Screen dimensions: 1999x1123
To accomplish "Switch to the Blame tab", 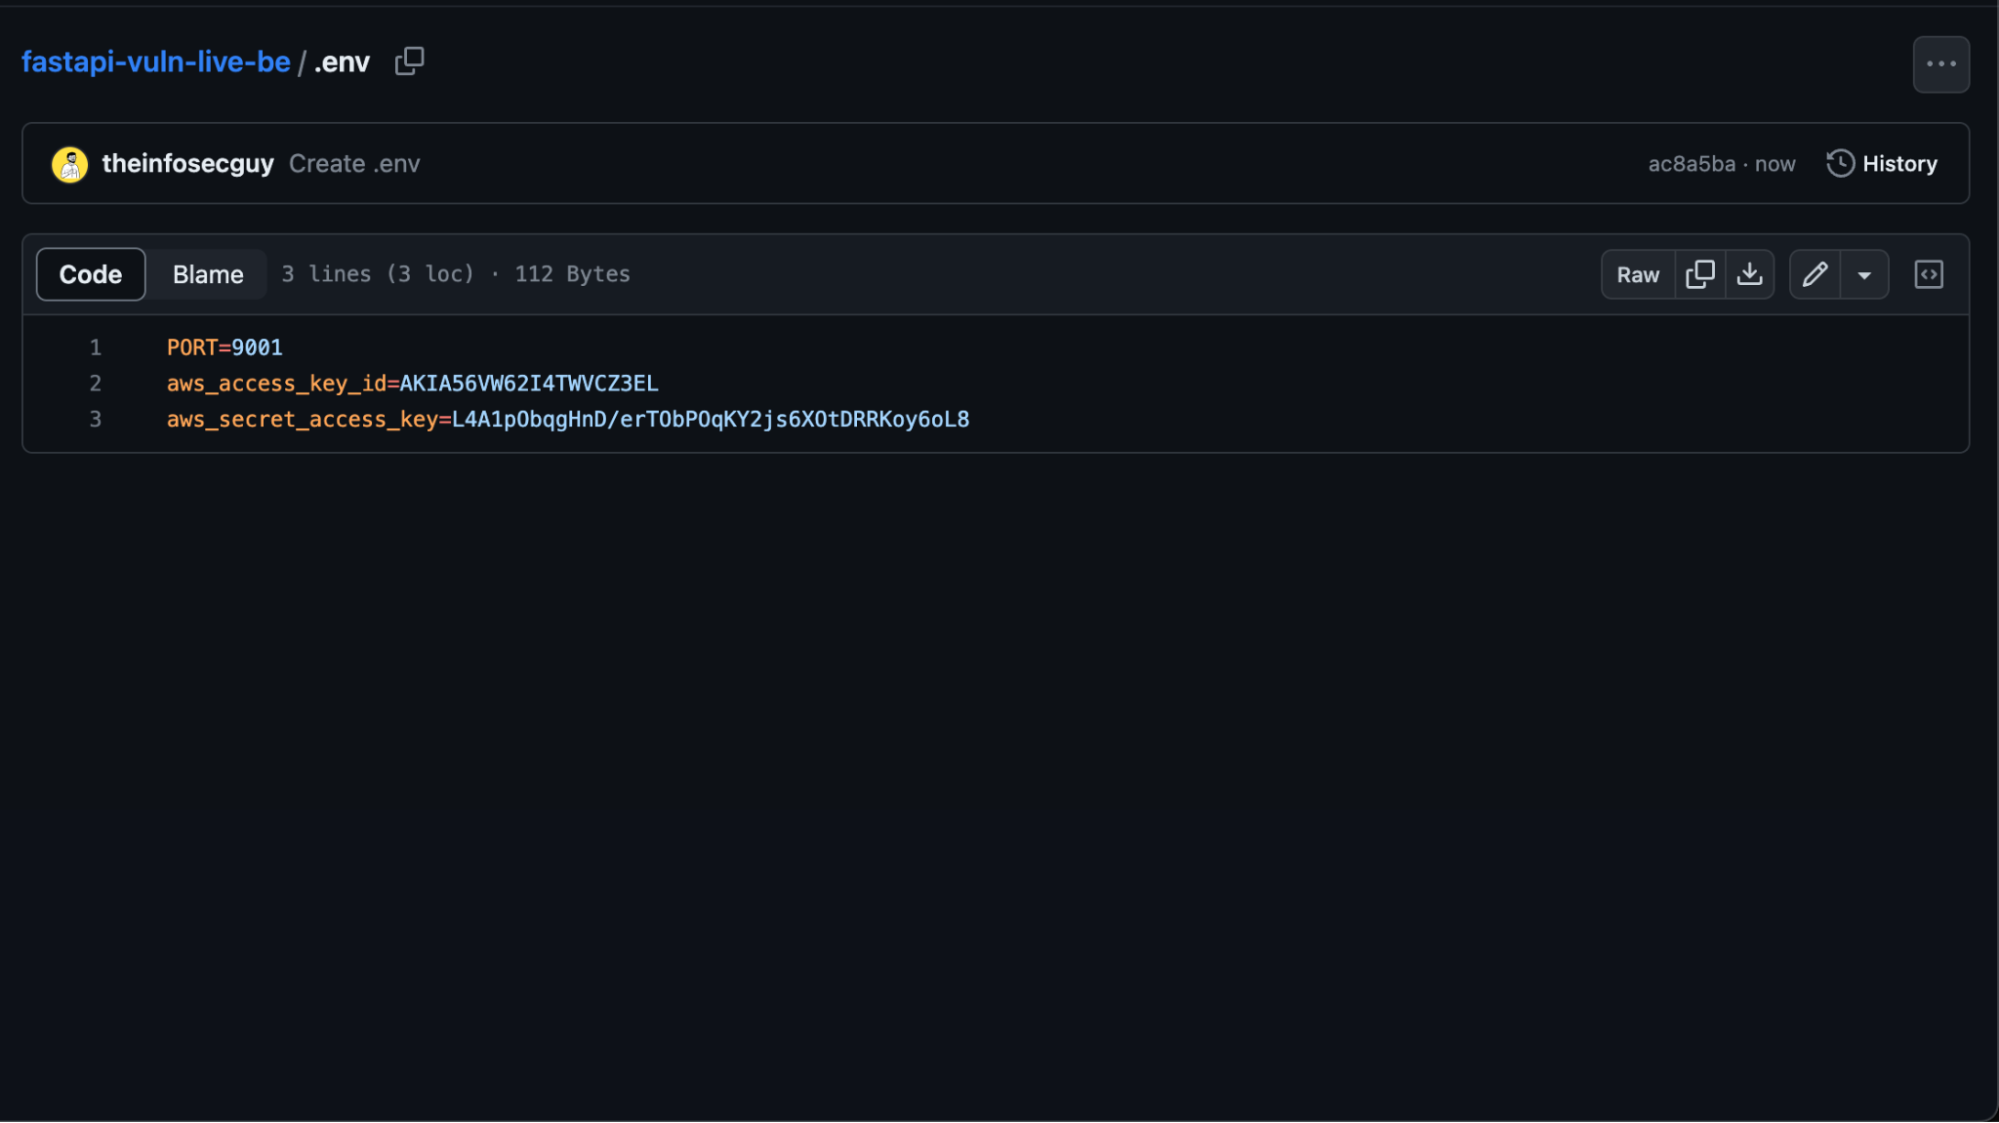I will (207, 273).
